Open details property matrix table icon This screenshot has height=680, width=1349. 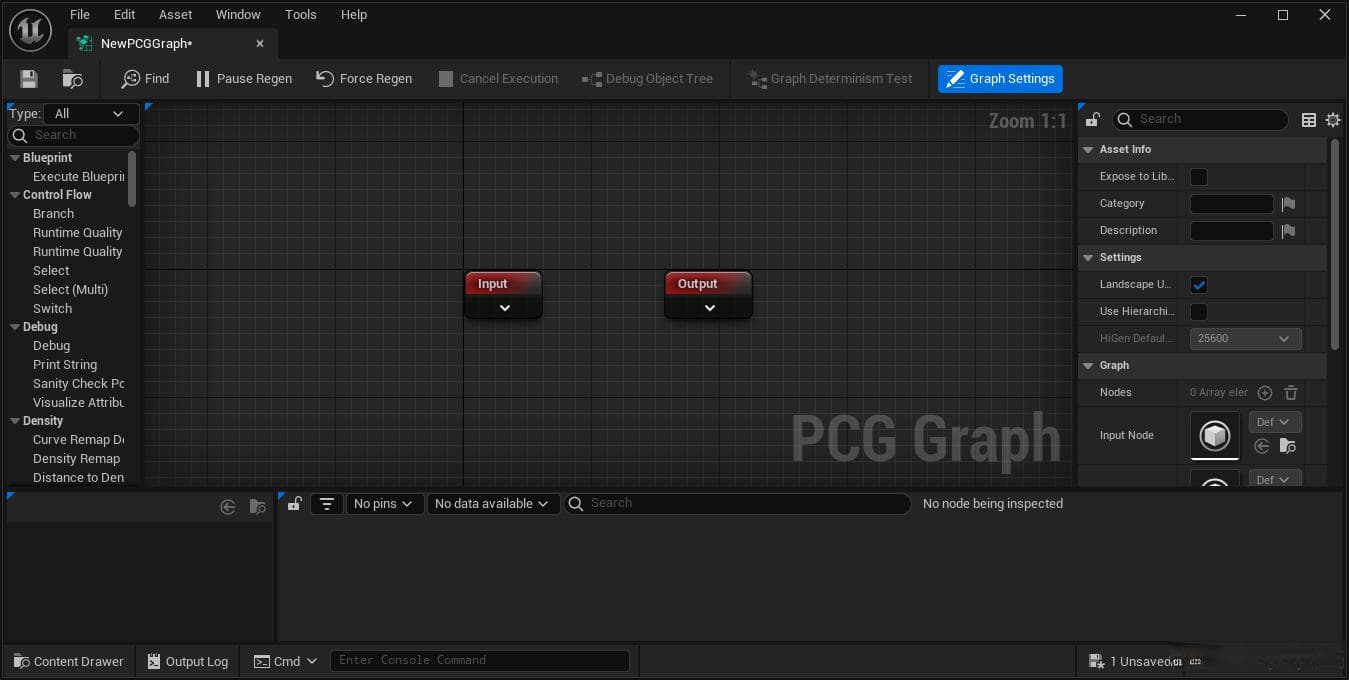tap(1308, 120)
